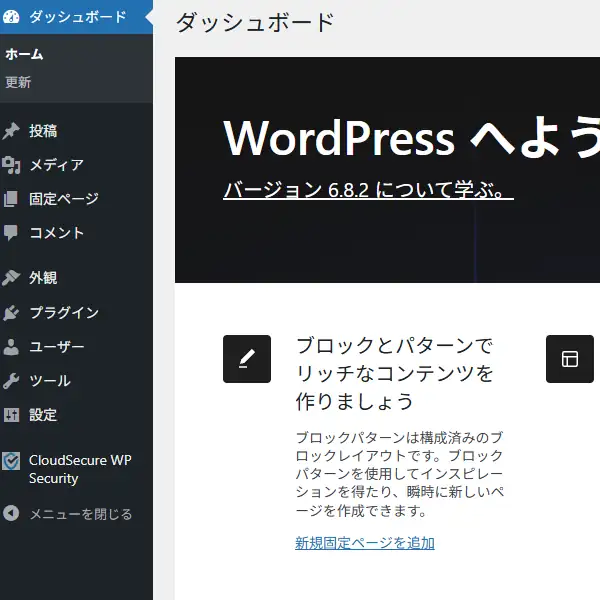Viewport: 600px width, 600px height.
Task: Open the 更新 submenu item
Action: [18, 82]
